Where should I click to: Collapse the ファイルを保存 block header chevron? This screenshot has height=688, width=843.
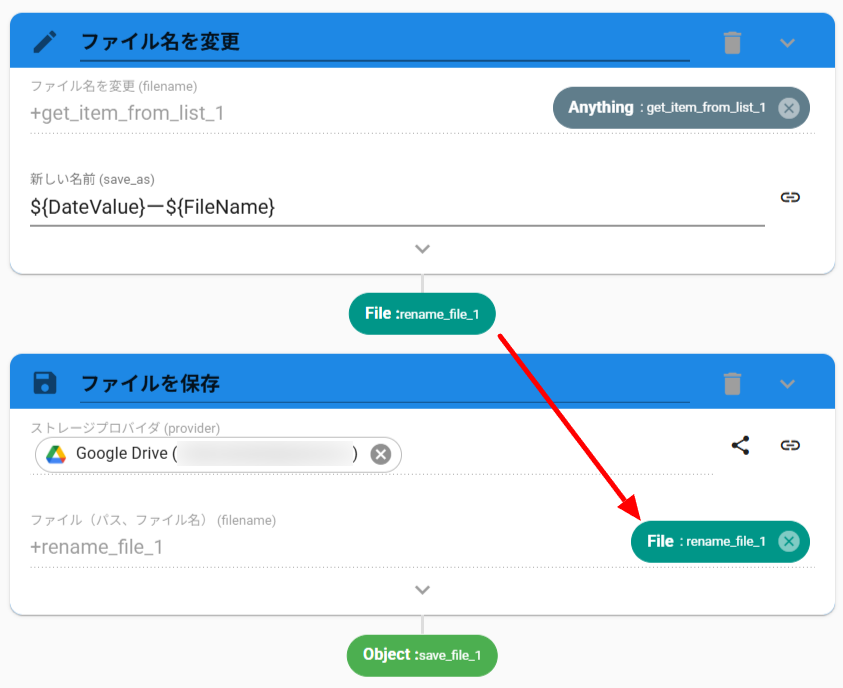point(788,383)
